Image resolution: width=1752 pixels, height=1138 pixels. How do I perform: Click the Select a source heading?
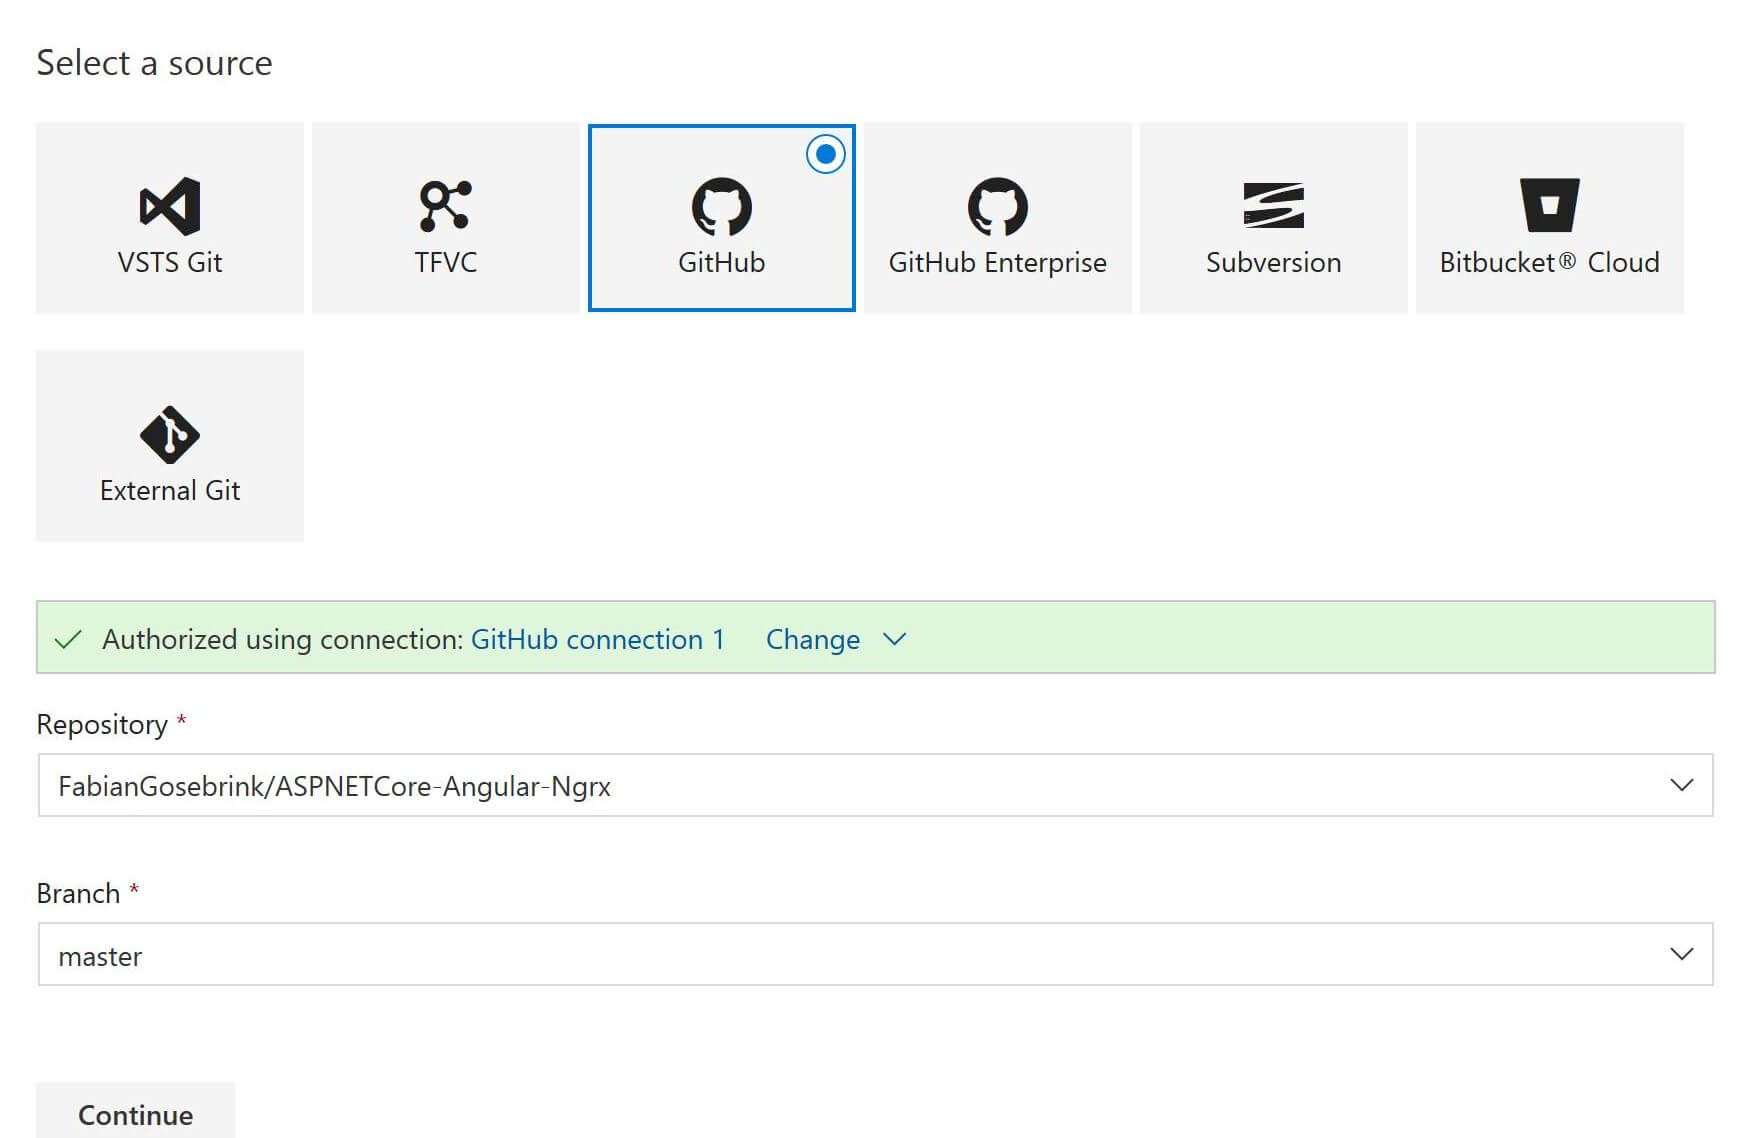155,63
